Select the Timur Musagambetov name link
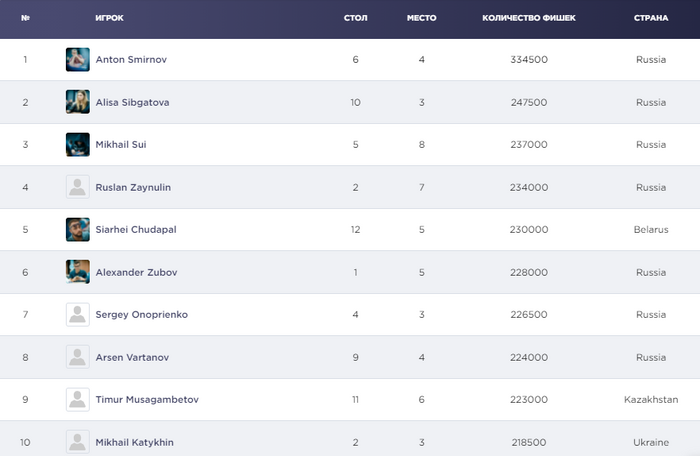The width and height of the screenshot is (700, 456). pyautogui.click(x=147, y=399)
